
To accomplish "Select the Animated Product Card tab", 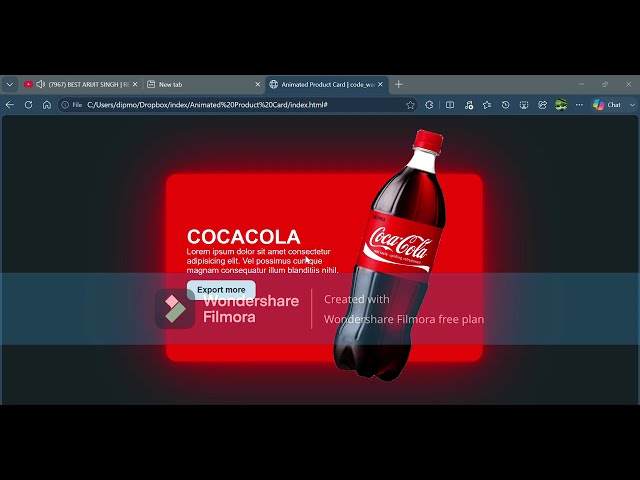I will pyautogui.click(x=327, y=84).
